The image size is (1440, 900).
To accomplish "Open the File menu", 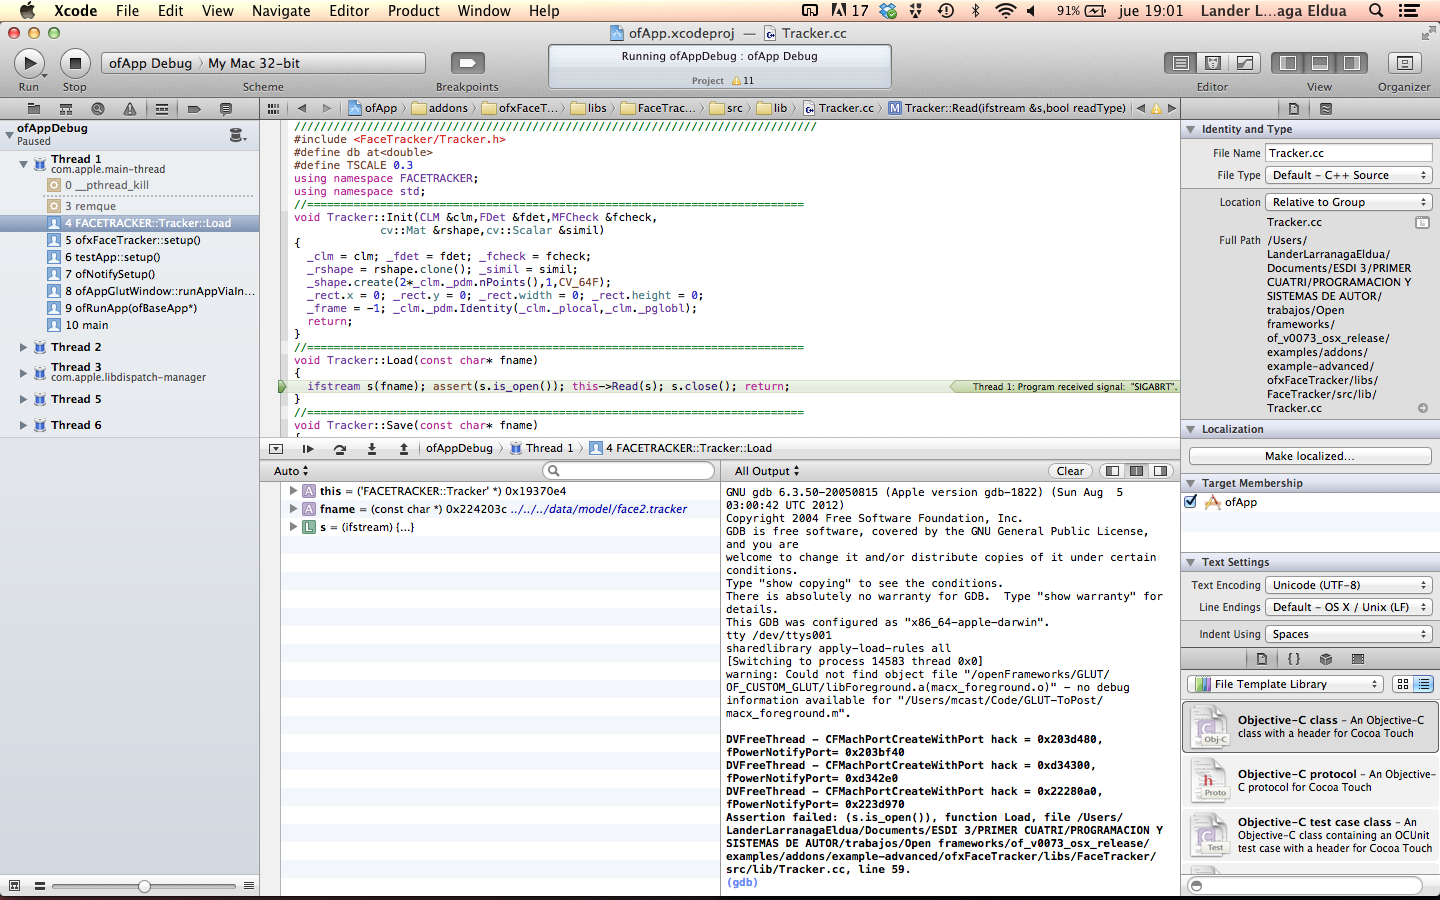I will click(127, 11).
